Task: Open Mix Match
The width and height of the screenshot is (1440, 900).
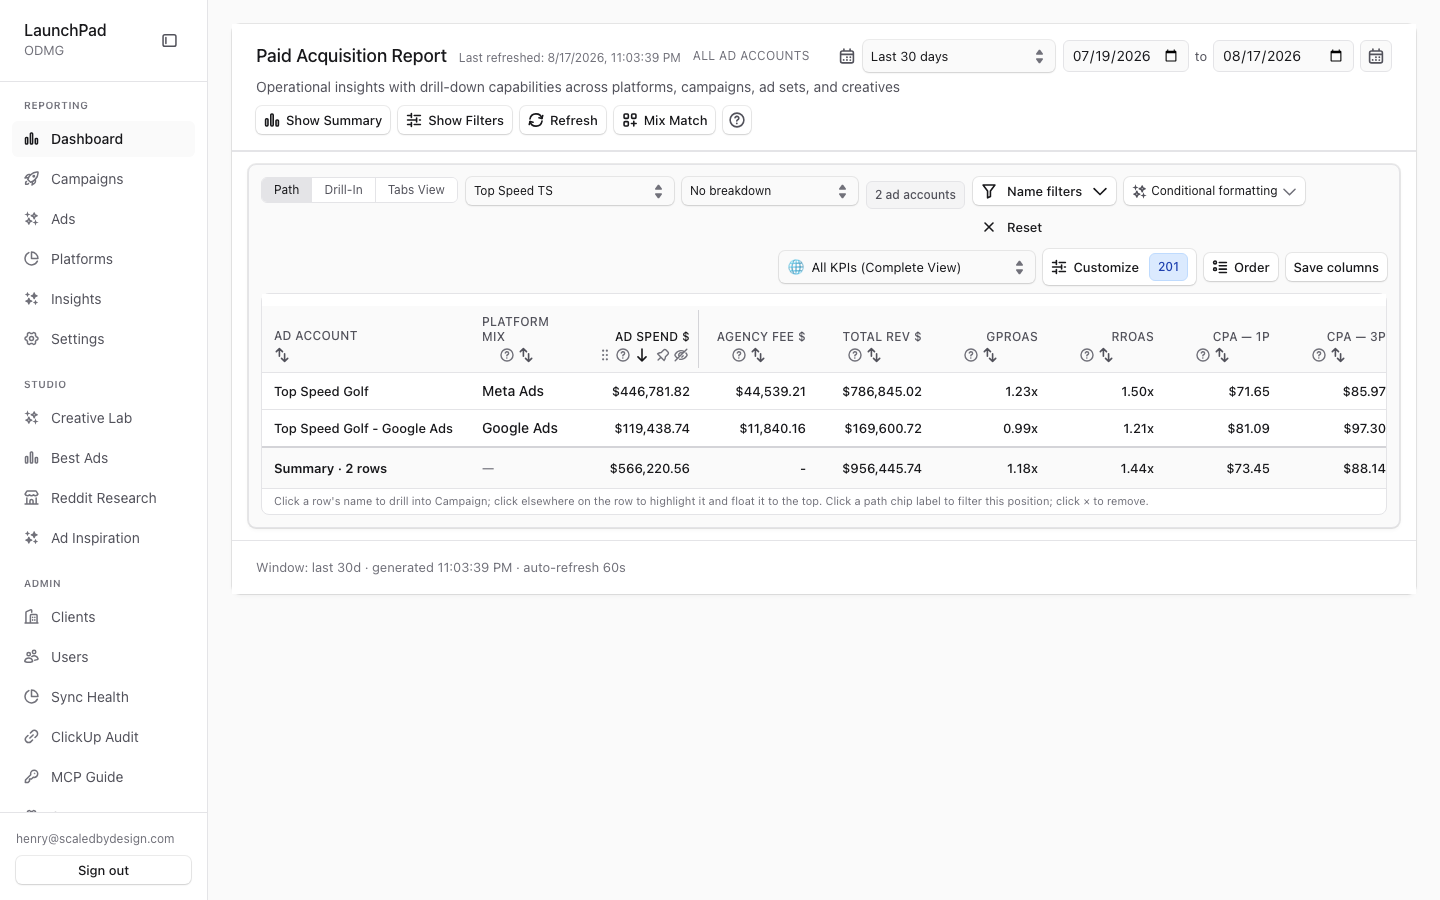Action: [665, 120]
